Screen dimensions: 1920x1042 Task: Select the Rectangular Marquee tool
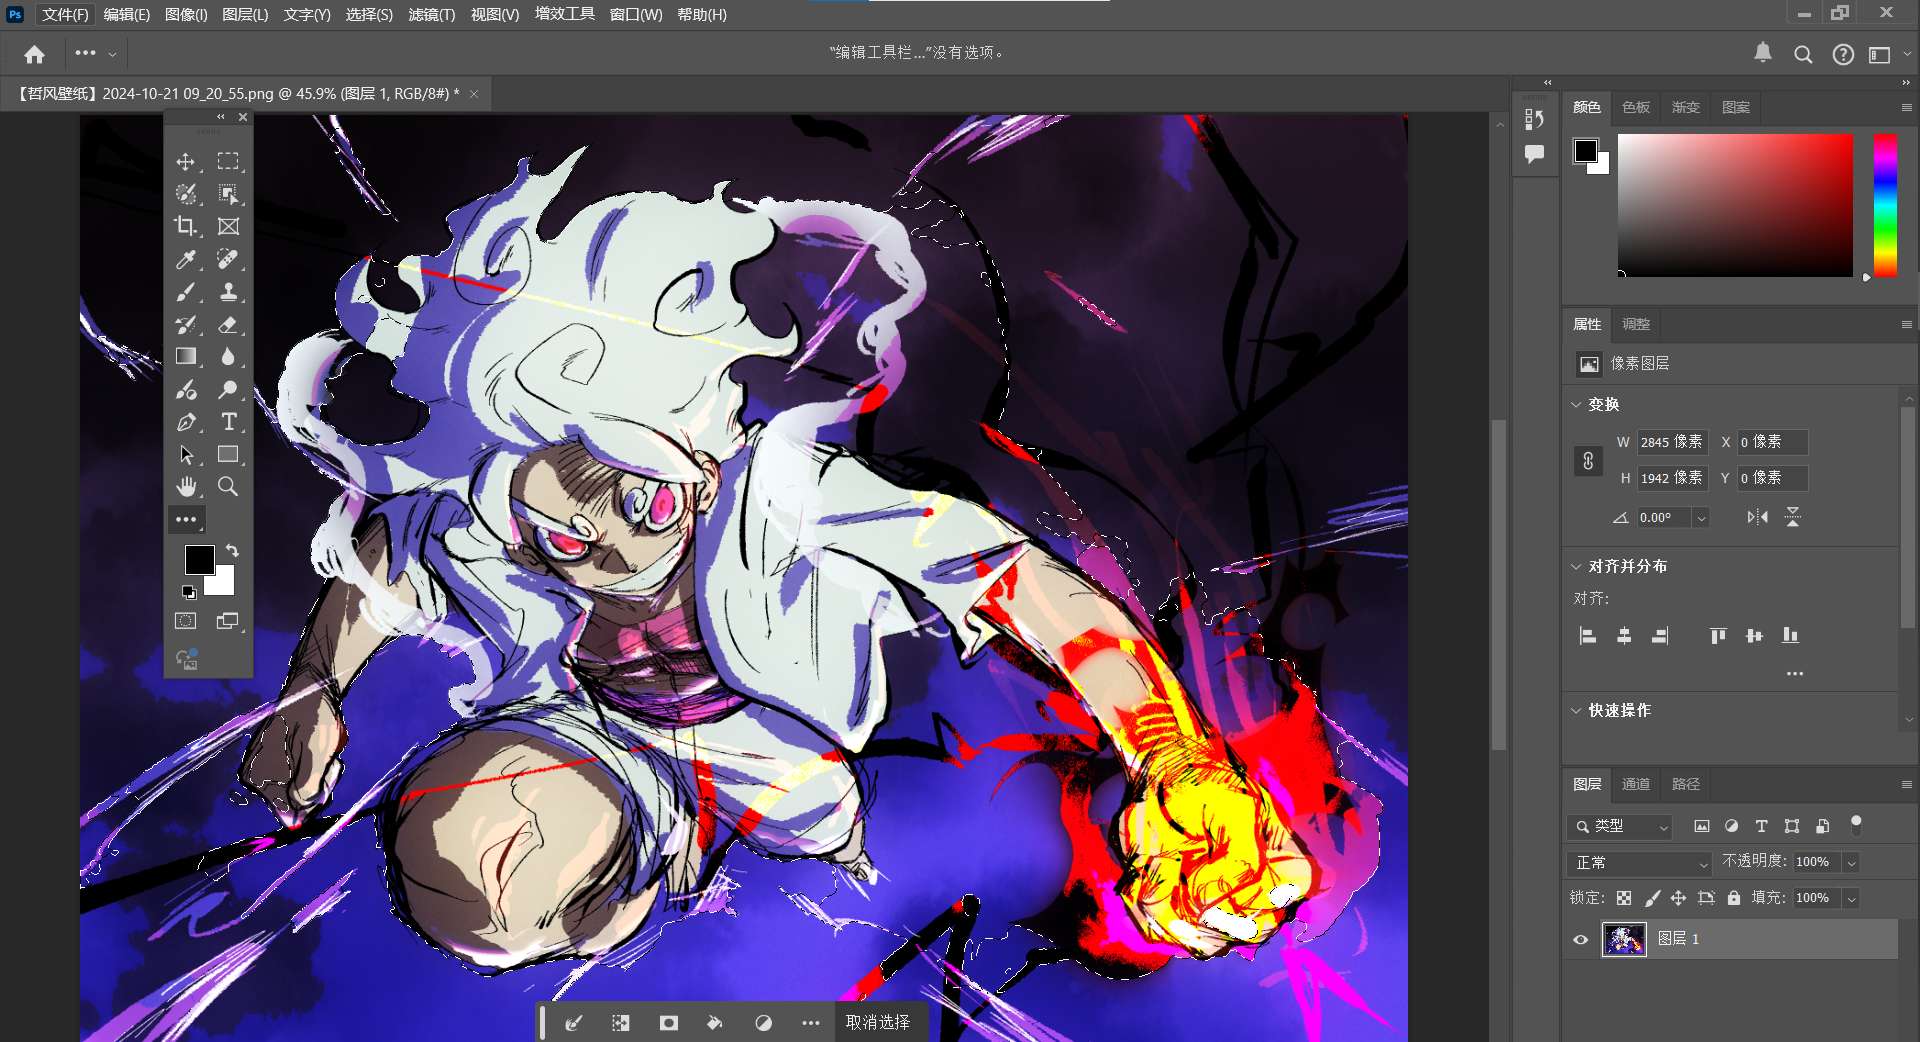tap(228, 162)
